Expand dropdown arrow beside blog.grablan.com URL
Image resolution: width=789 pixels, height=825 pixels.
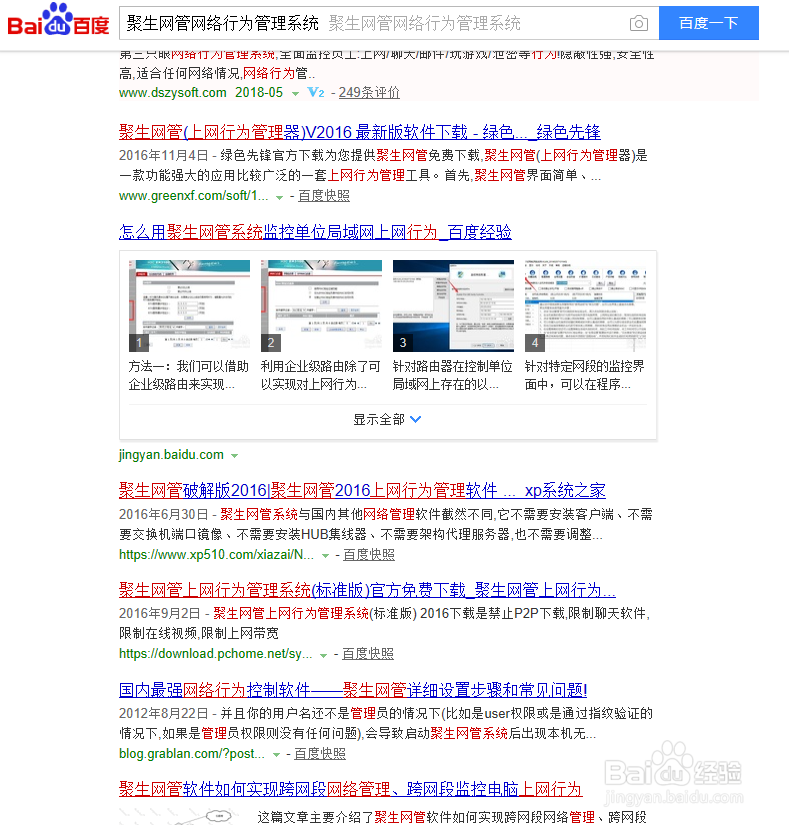coord(276,756)
